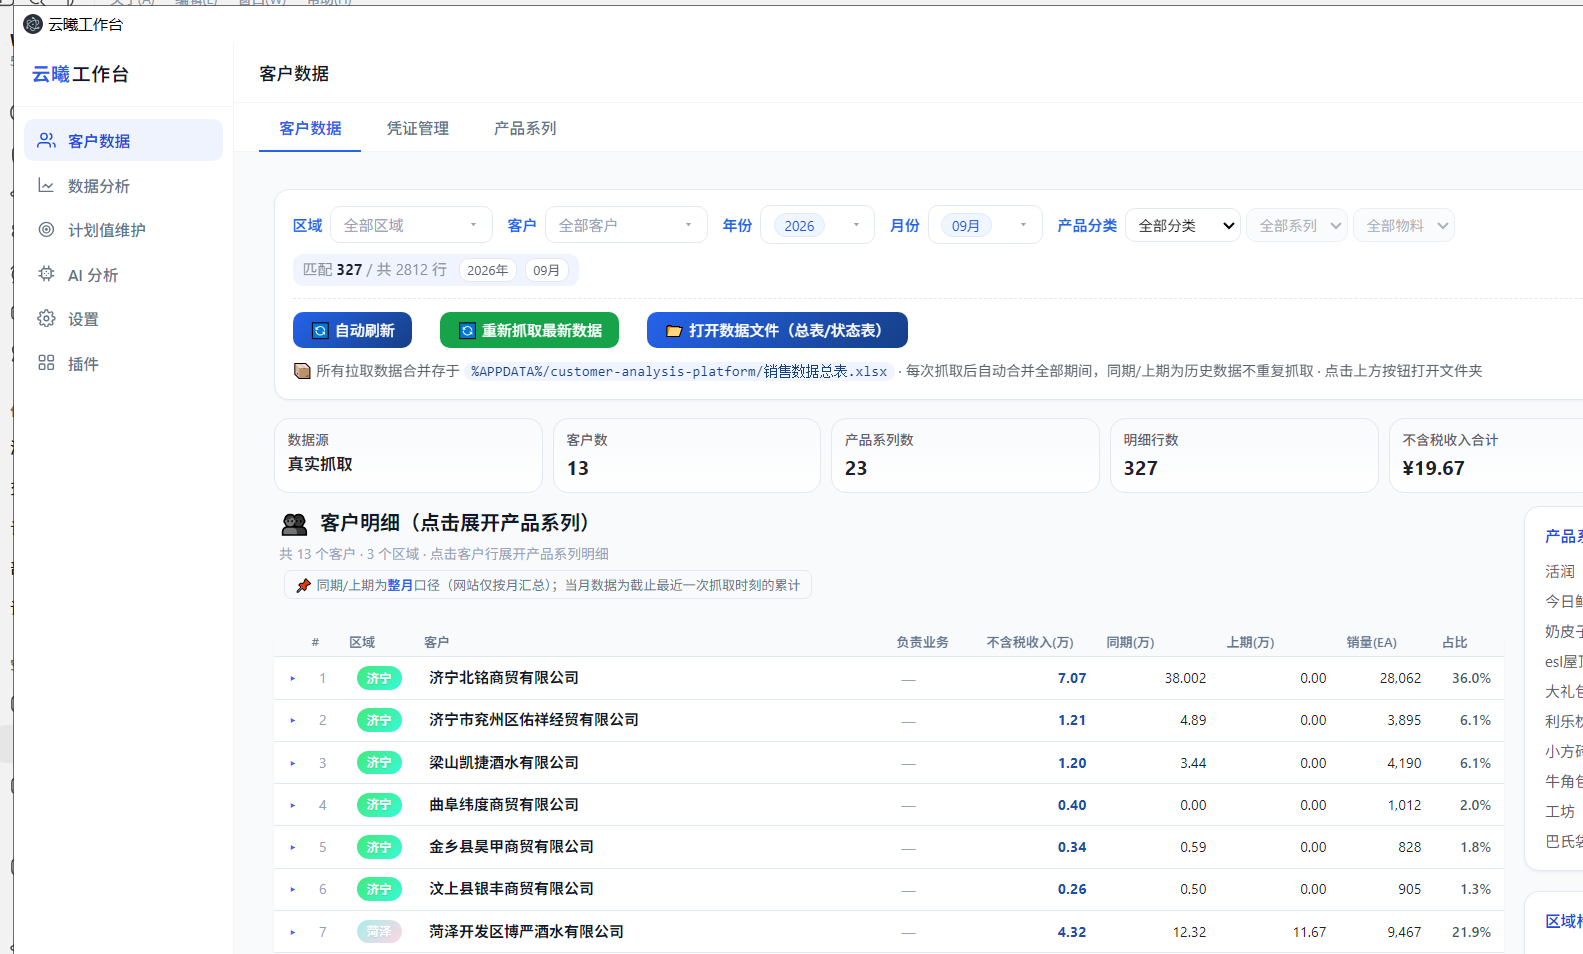The image size is (1583, 954).
Task: Expand the 曲阜纬度商贸有限公司 row
Action: point(293,805)
